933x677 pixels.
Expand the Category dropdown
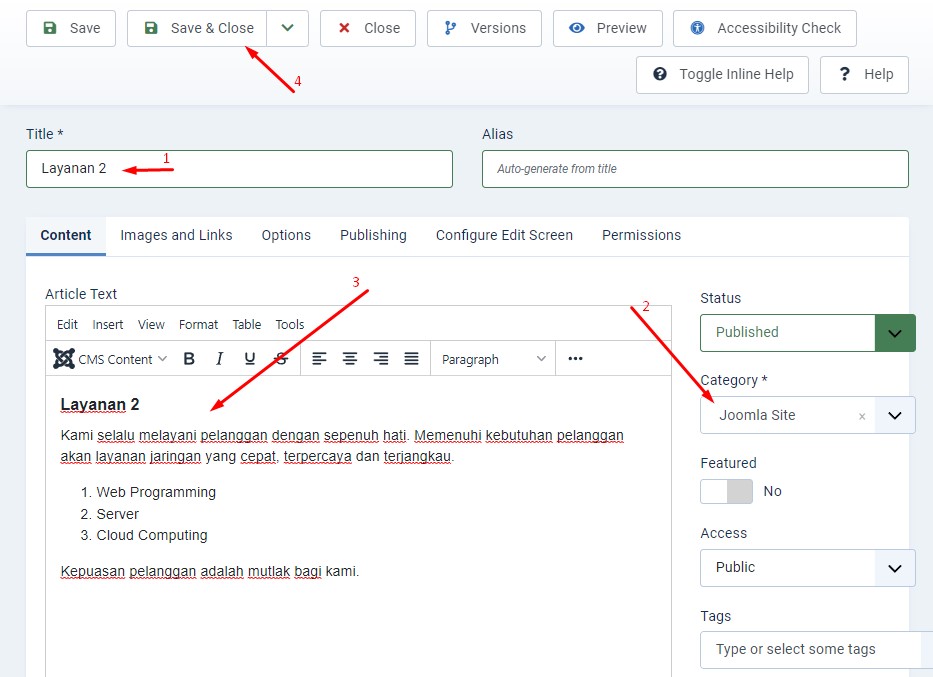tap(894, 415)
